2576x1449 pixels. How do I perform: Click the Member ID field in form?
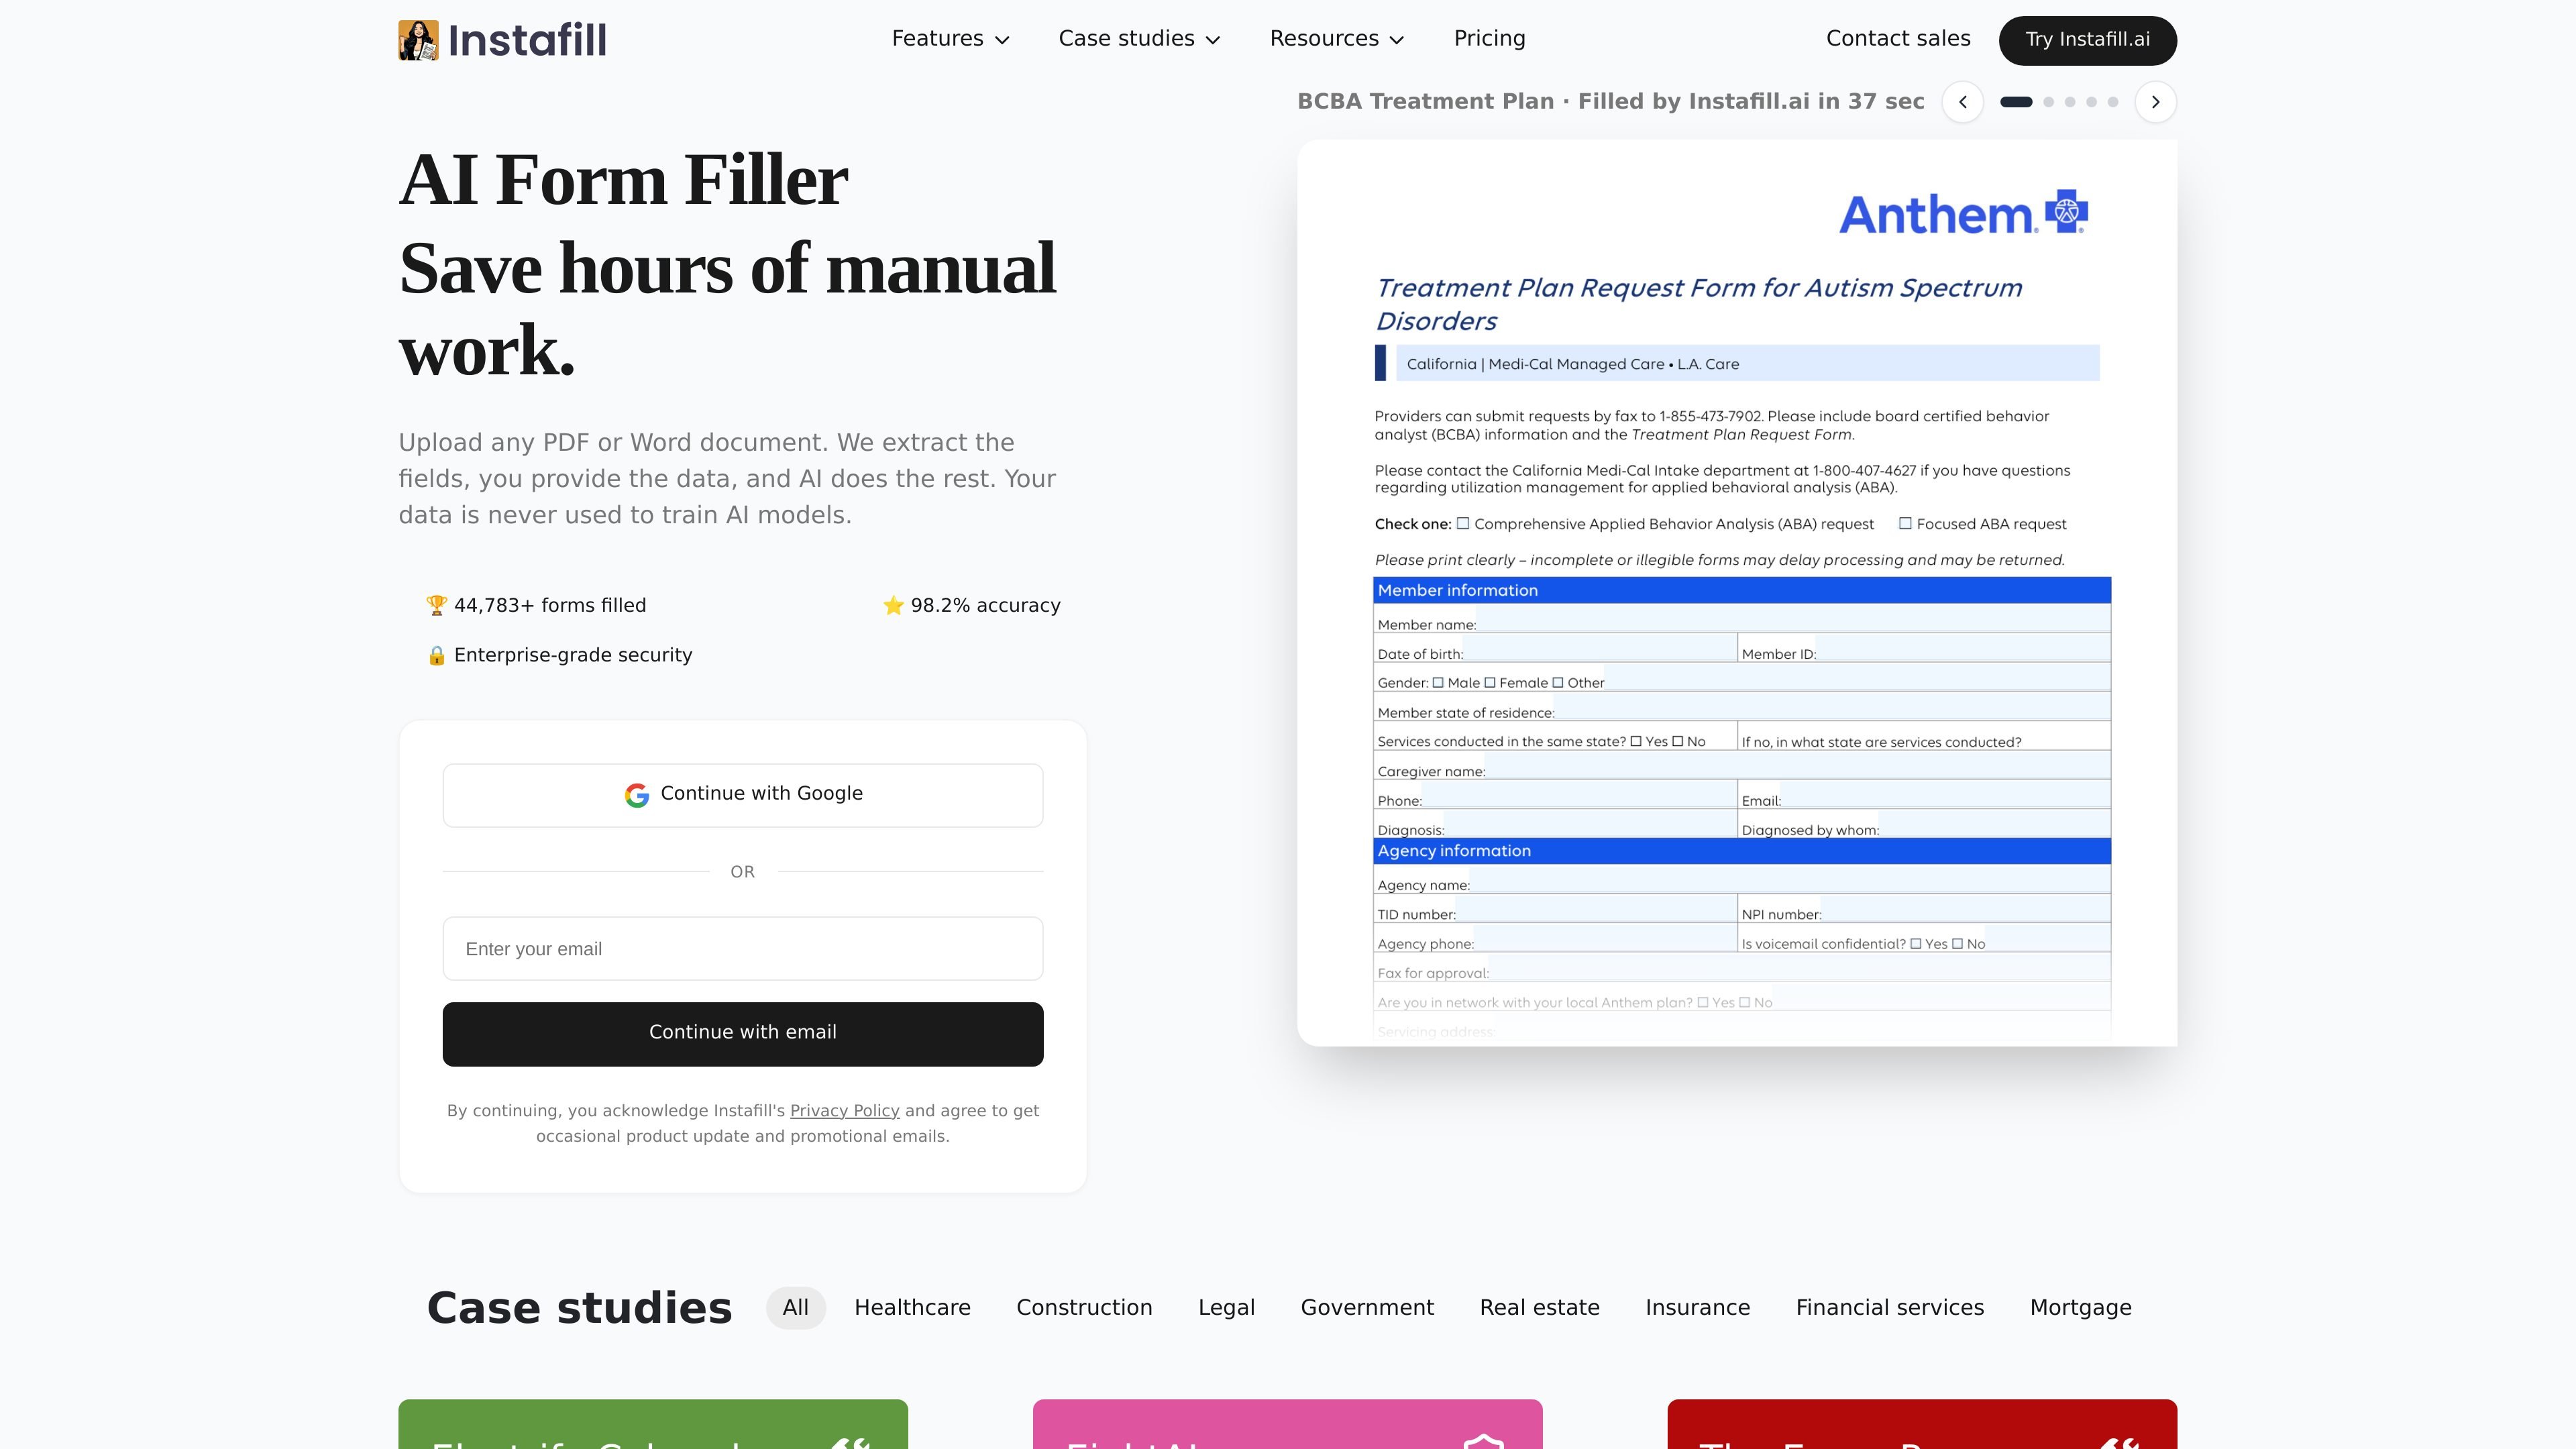click(x=1962, y=649)
